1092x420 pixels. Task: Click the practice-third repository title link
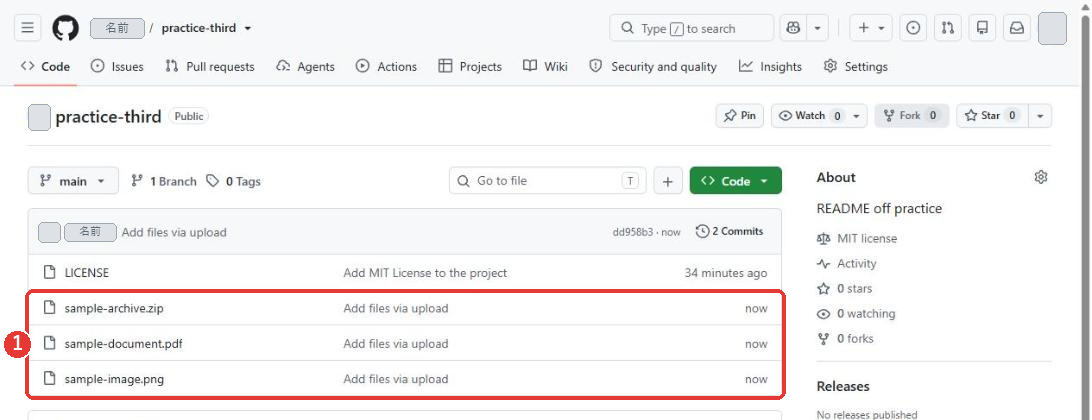[108, 116]
